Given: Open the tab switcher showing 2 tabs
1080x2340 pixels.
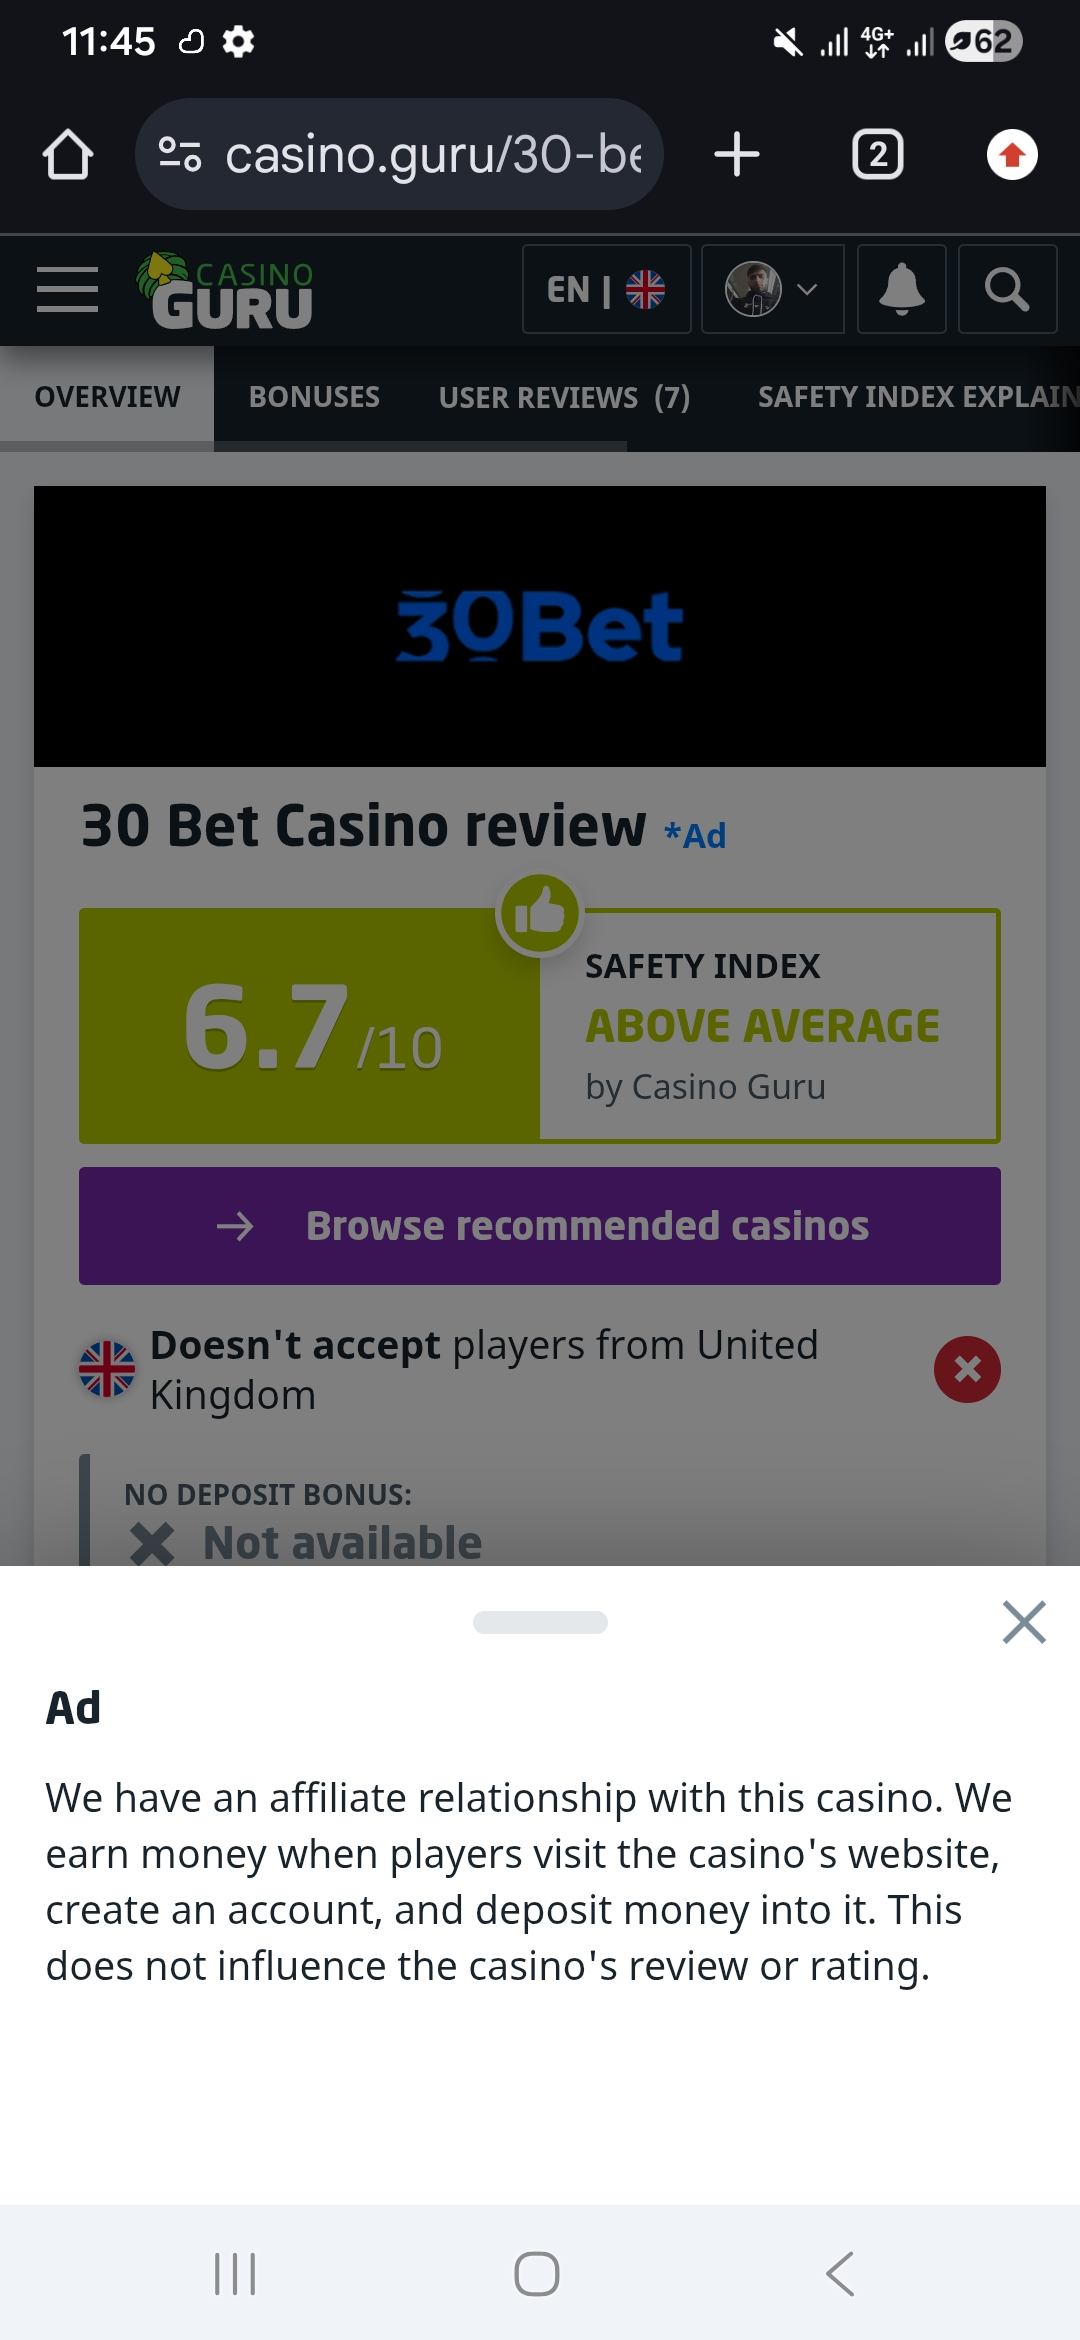Looking at the screenshot, I should (878, 155).
